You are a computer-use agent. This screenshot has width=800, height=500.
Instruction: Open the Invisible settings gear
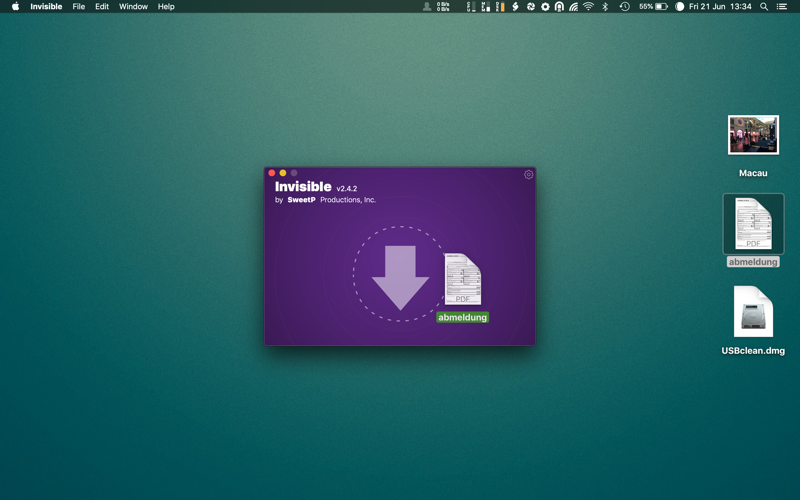coord(529,174)
